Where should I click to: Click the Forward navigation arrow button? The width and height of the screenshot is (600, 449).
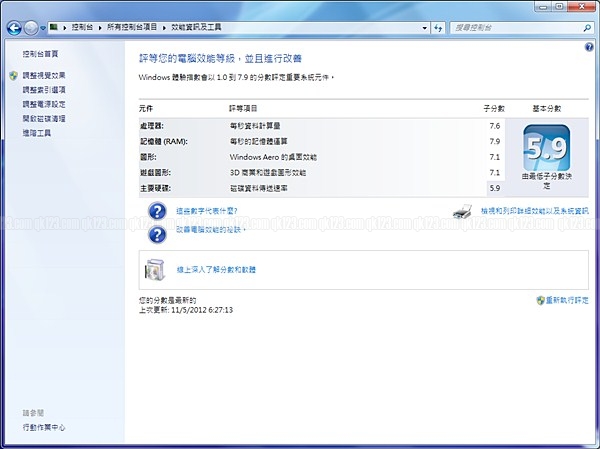[x=31, y=28]
